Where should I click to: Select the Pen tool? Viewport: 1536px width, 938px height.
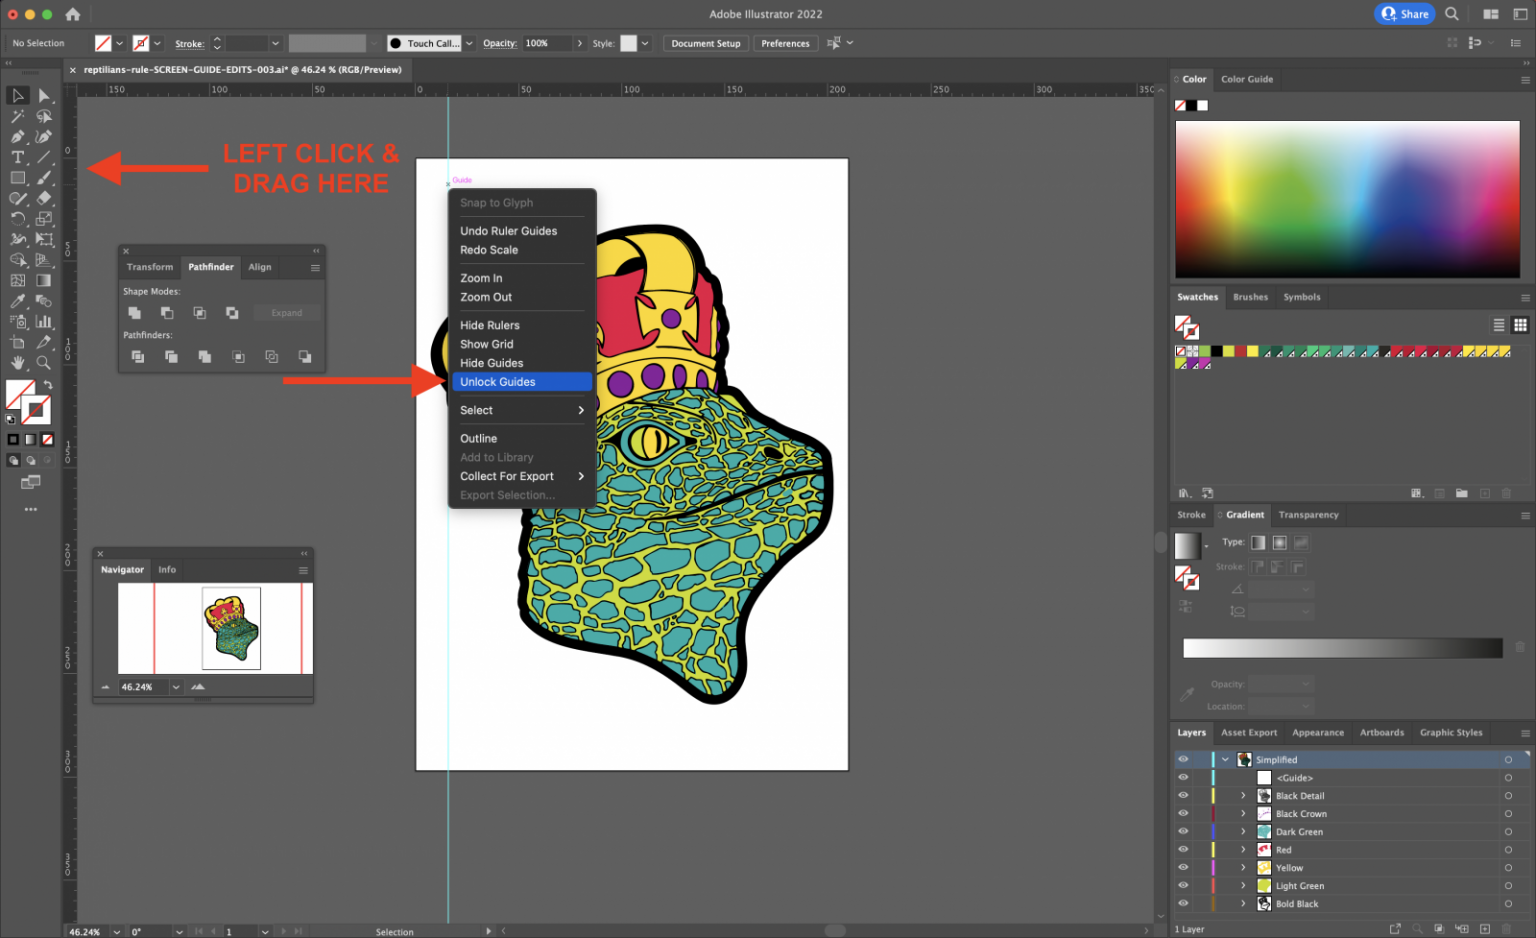click(17, 139)
